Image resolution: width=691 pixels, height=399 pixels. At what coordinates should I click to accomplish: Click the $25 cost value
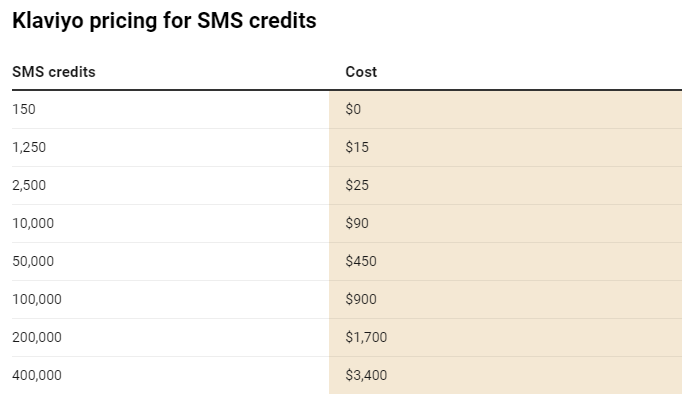(357, 185)
